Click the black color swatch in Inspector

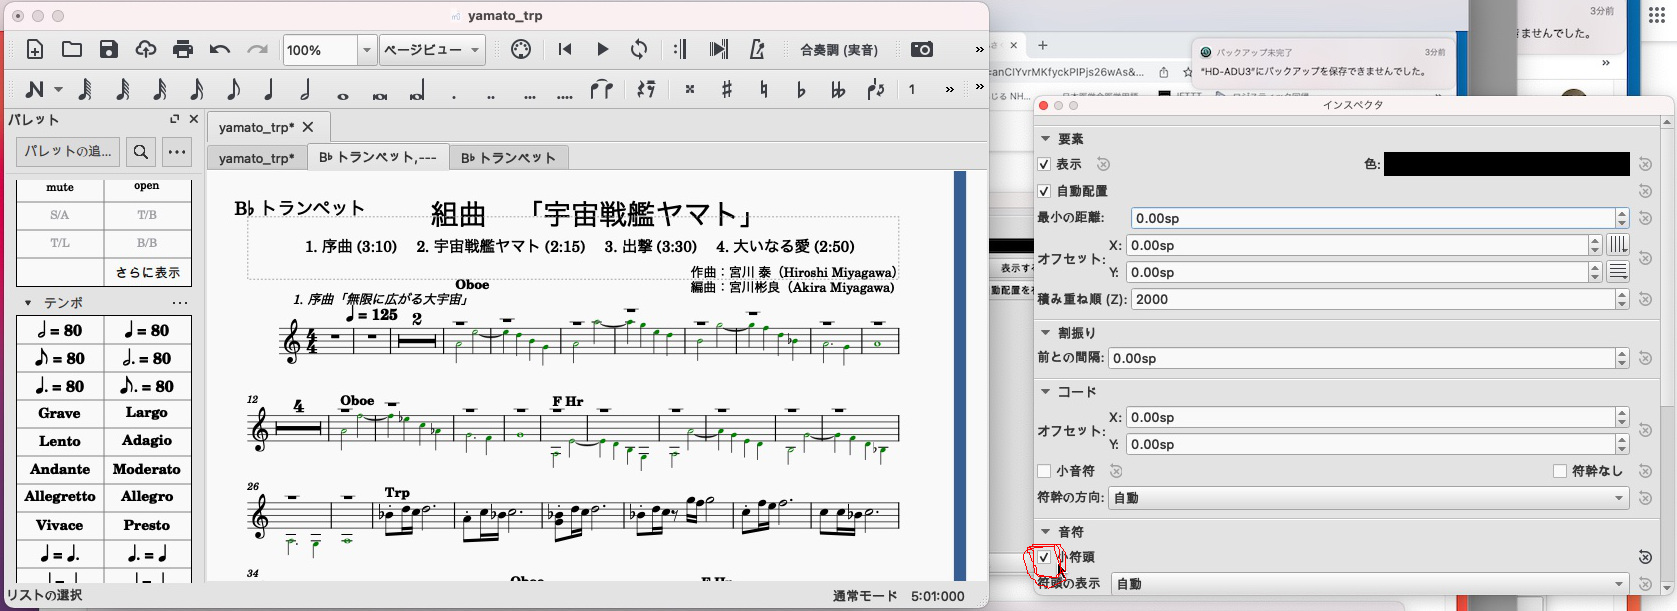pos(1506,164)
